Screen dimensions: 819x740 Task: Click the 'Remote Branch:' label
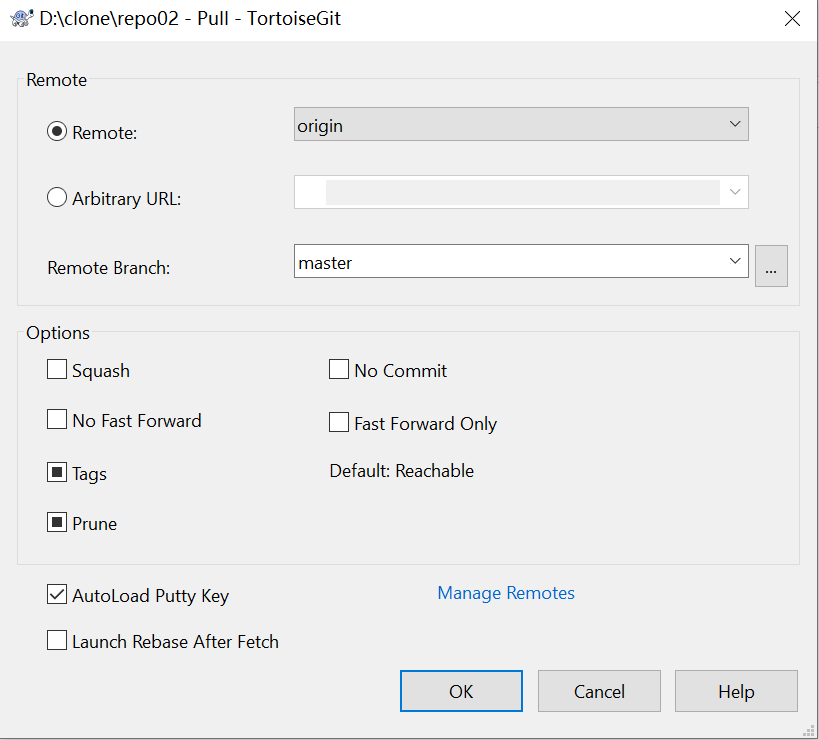pyautogui.click(x=109, y=268)
